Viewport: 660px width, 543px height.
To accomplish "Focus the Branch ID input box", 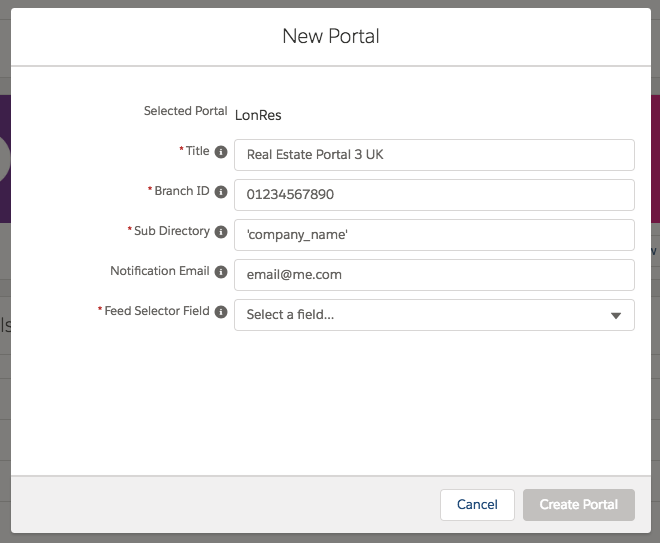I will click(x=434, y=195).
